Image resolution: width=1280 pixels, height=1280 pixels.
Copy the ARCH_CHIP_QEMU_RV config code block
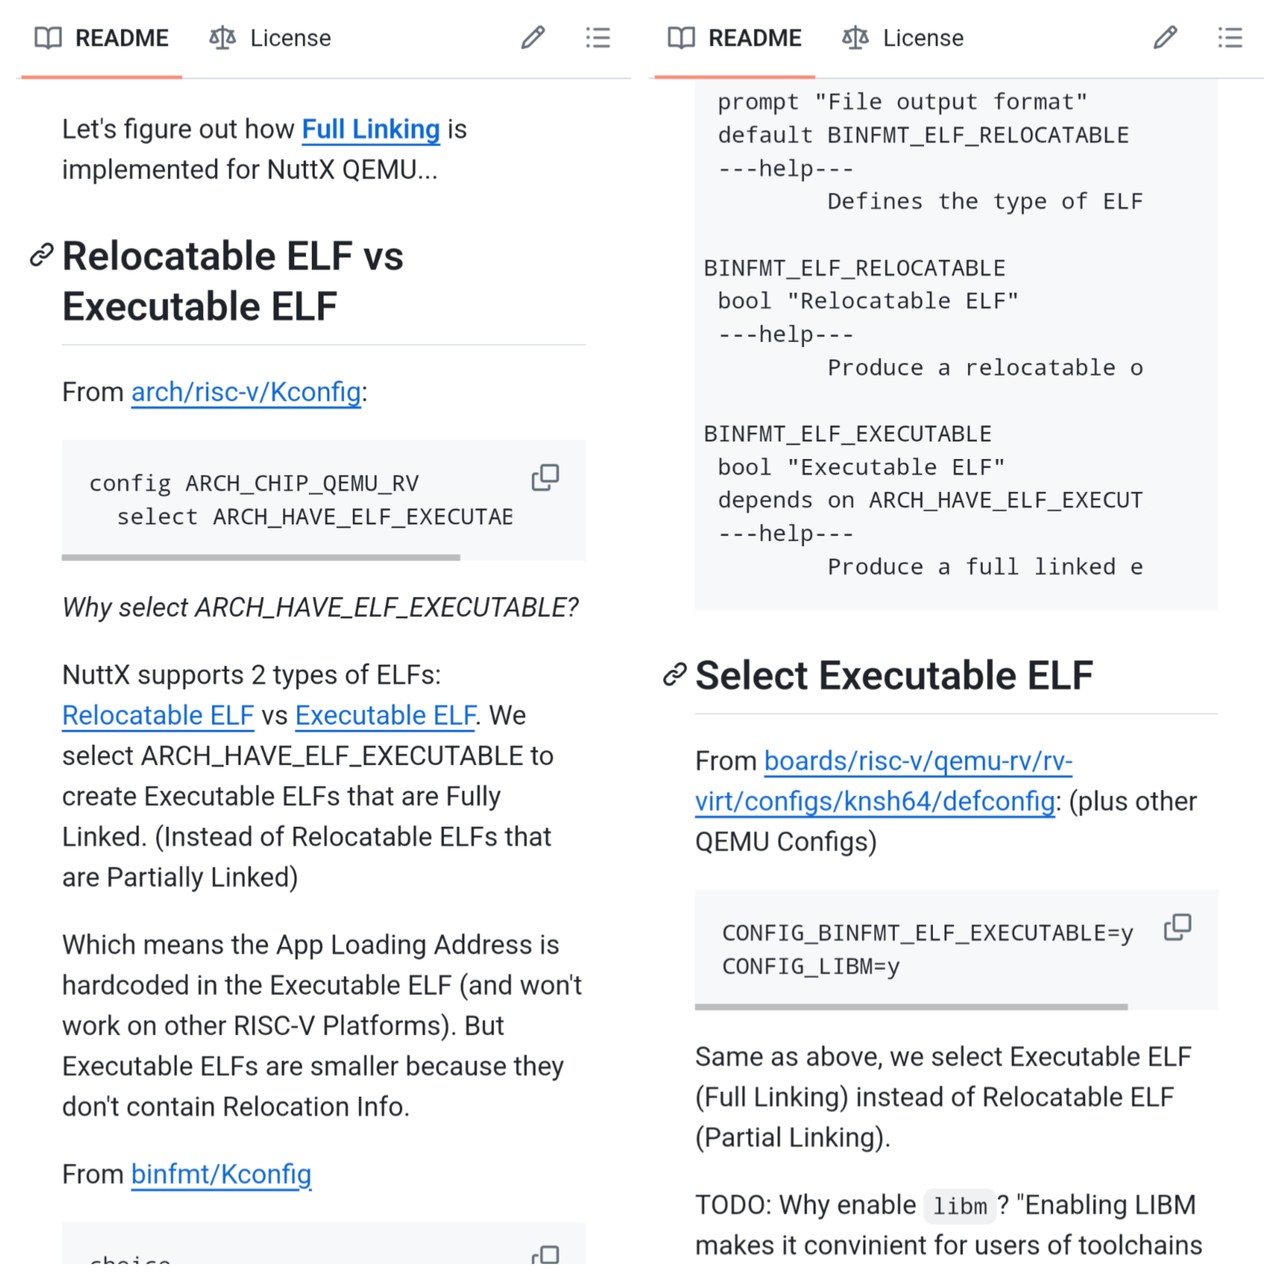click(545, 478)
